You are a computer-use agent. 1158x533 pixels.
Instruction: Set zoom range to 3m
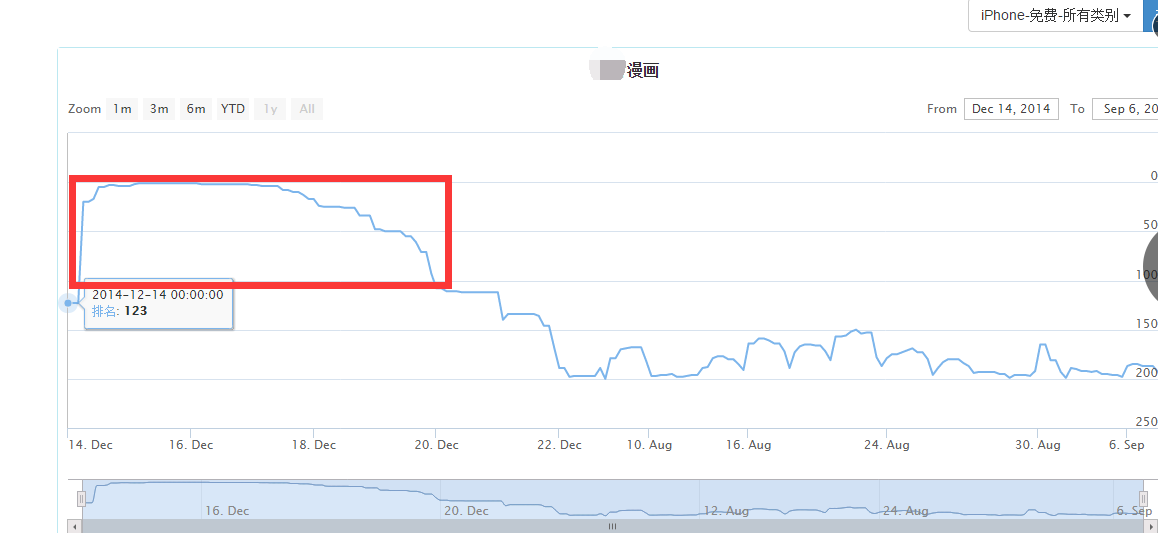coord(159,109)
